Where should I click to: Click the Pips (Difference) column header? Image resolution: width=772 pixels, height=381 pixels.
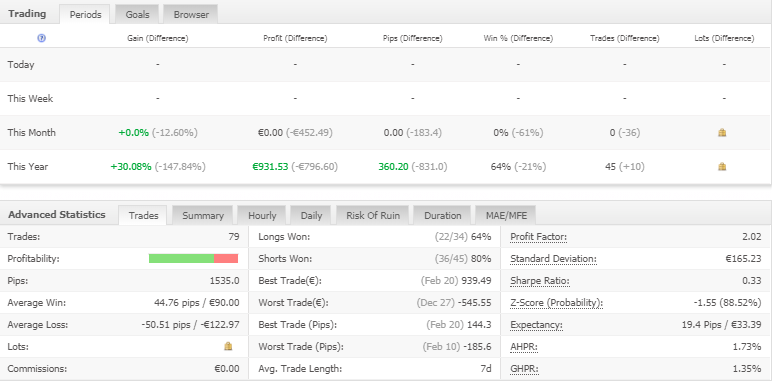412,38
